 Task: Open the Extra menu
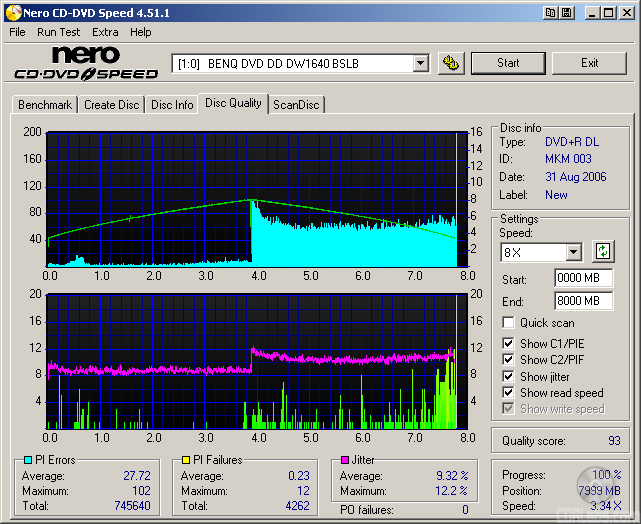click(105, 32)
